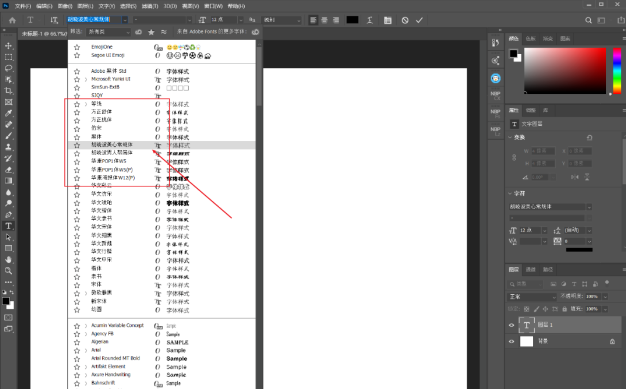Select the Pen tool
The image size is (626, 389).
pyautogui.click(x=8, y=214)
